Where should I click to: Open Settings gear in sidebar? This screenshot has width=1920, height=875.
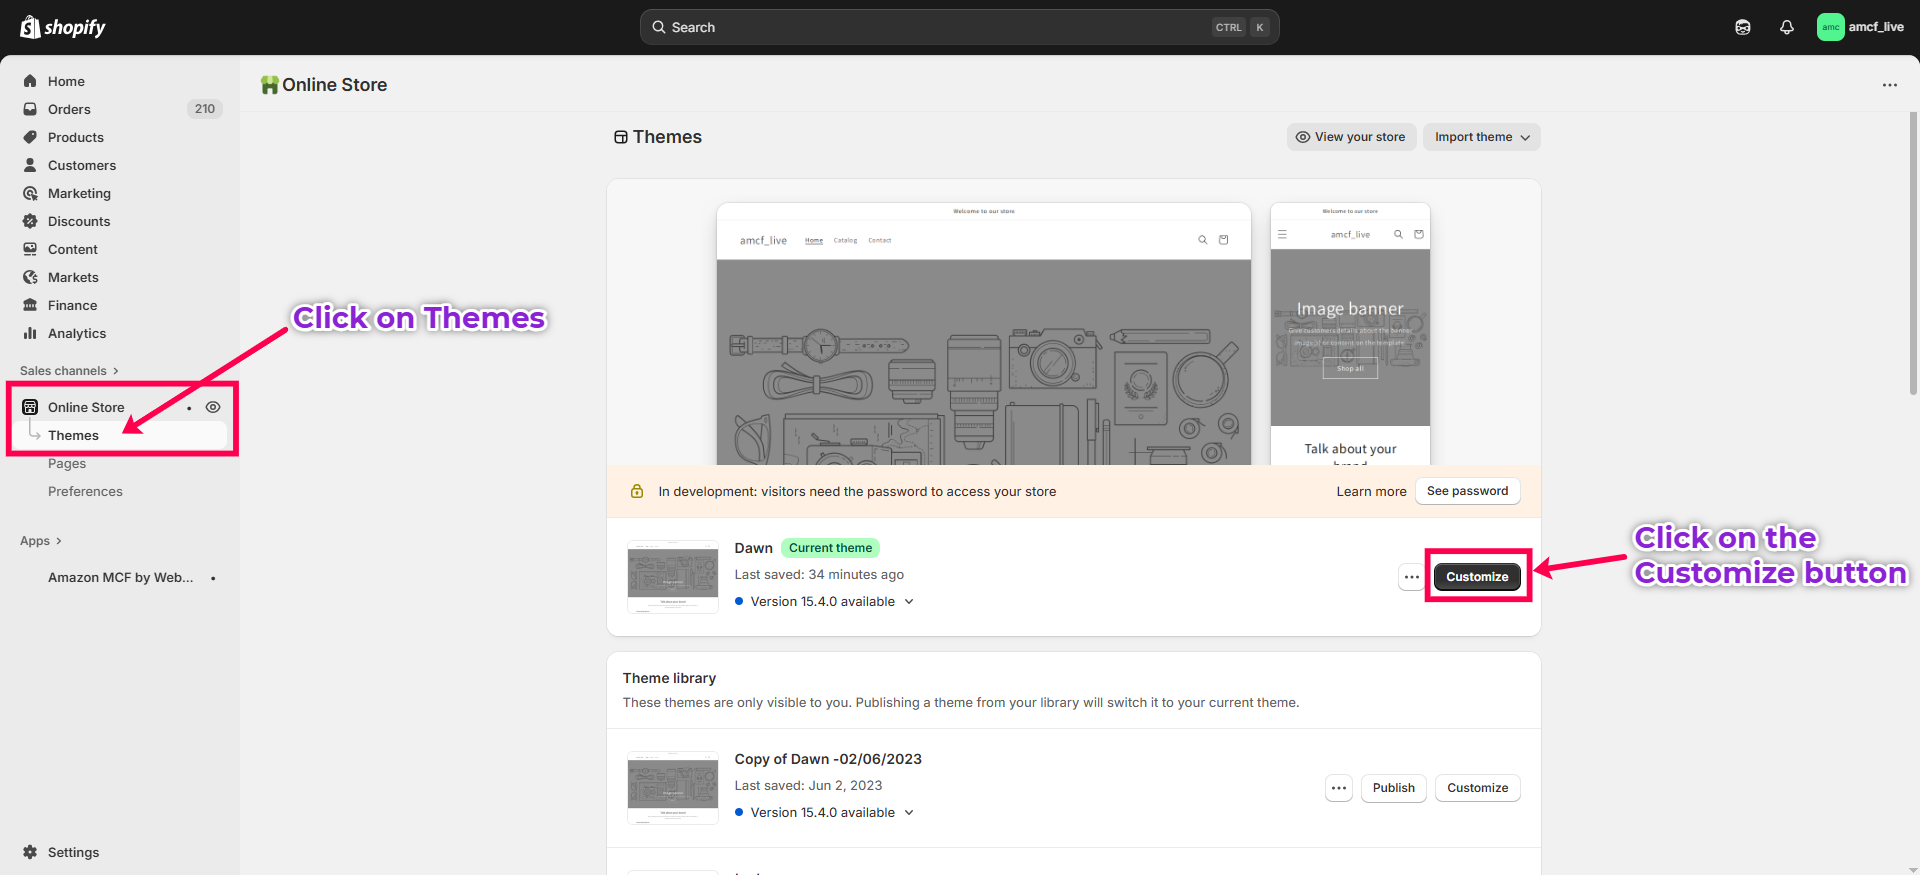click(31, 852)
